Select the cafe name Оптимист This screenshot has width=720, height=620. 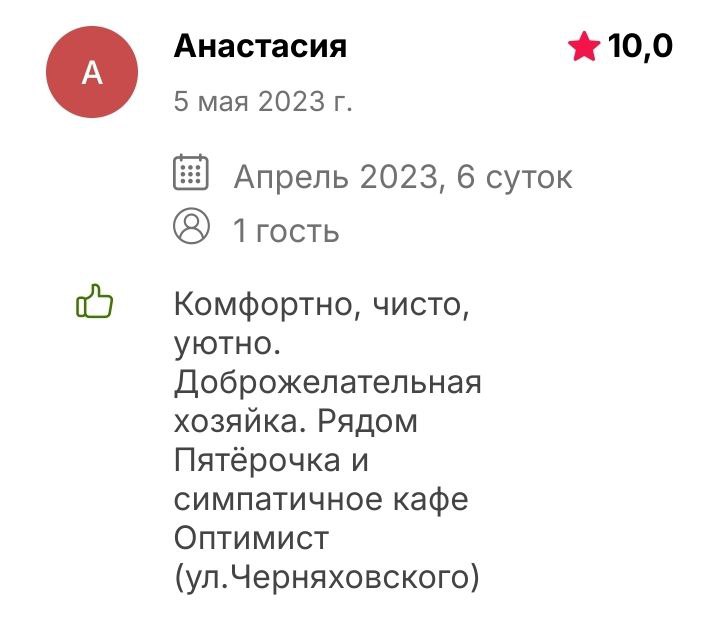(x=250, y=537)
